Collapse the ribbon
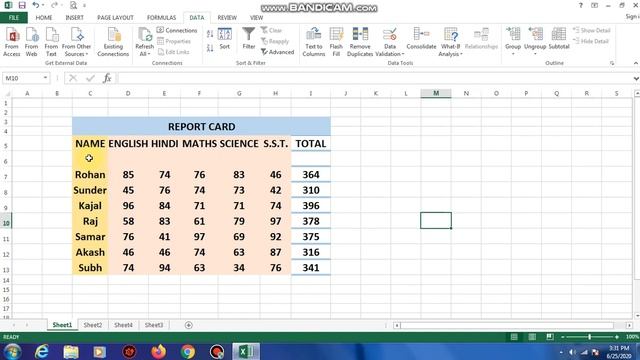640x360 pixels. (x=636, y=63)
